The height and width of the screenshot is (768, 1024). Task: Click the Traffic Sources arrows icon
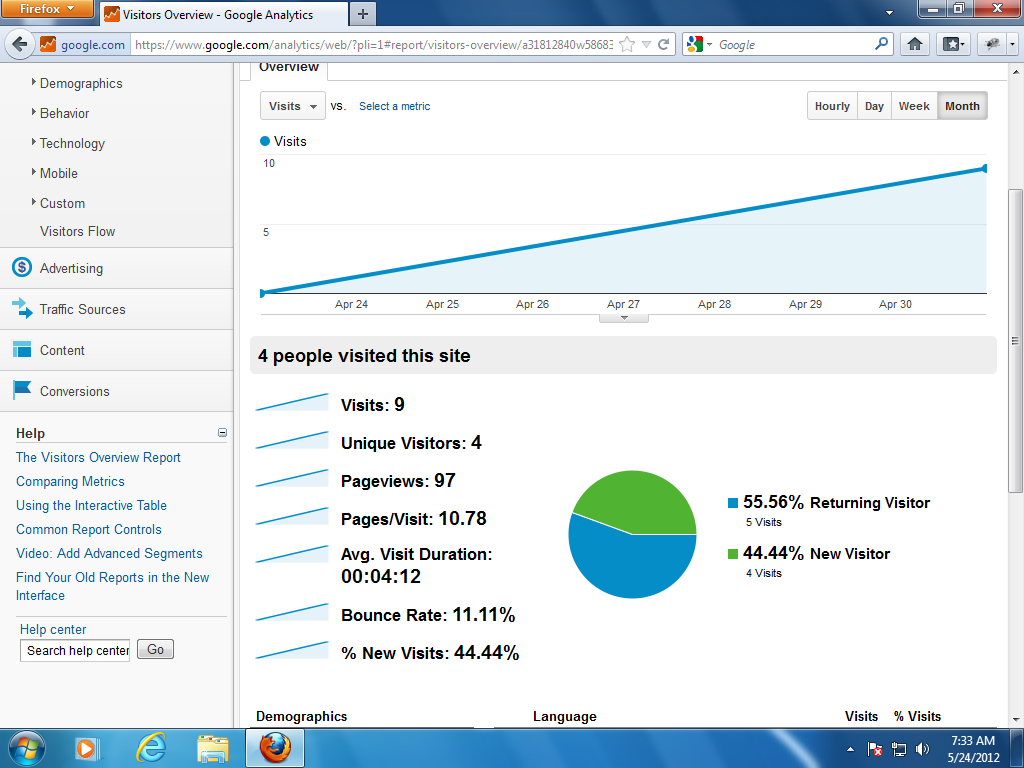coord(22,309)
